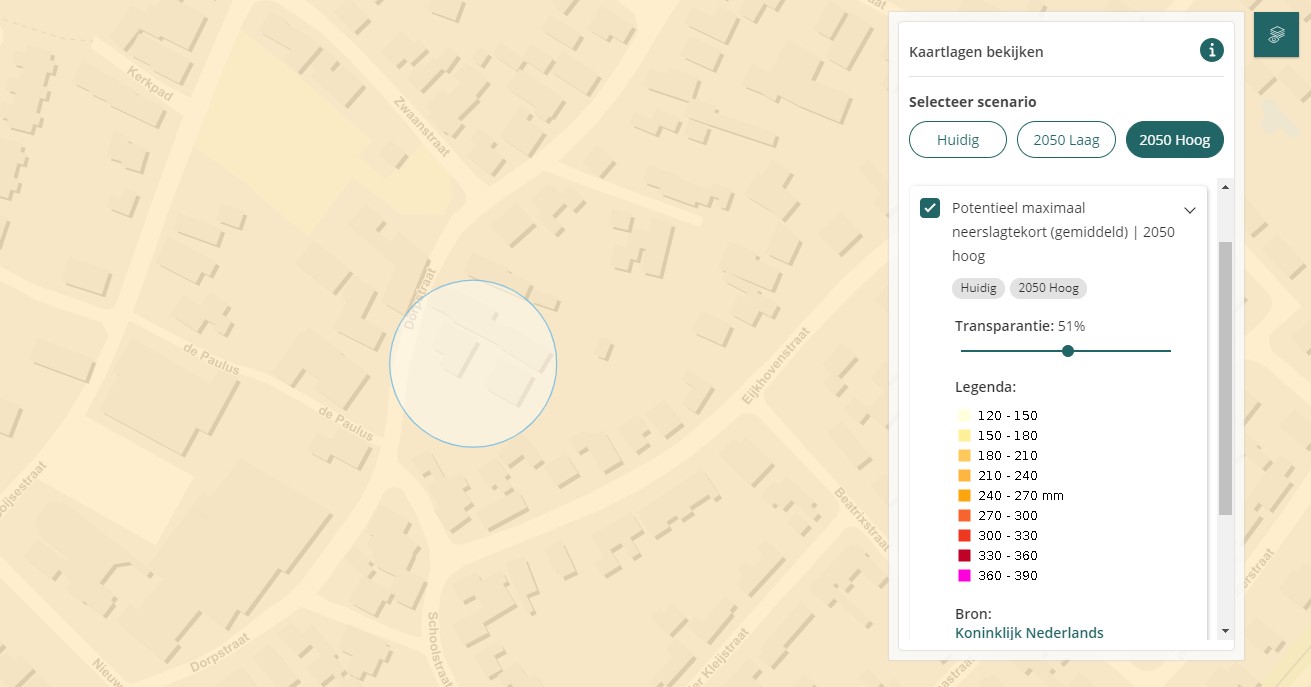Screen dimensions: 1311x687
Task: Click the 240 - 270 mm legend swatch
Action: coord(964,495)
